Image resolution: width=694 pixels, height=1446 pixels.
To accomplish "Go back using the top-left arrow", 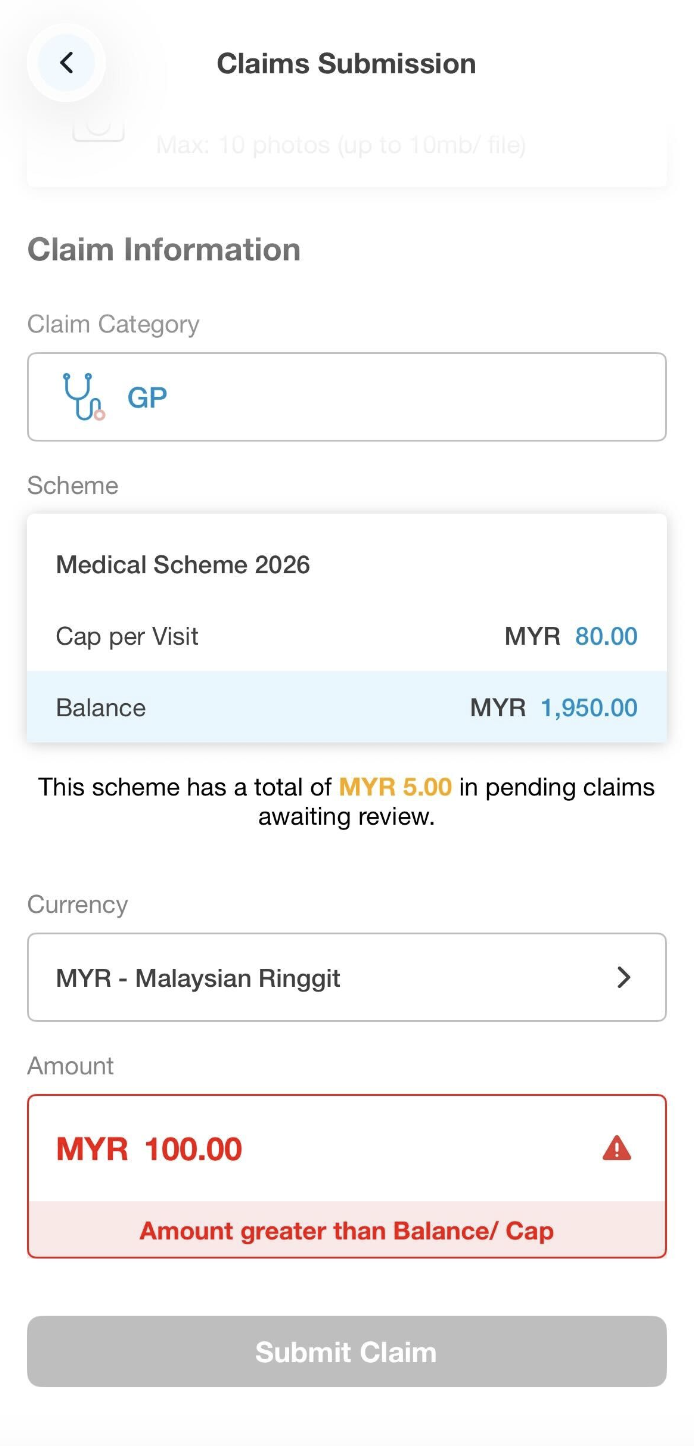I will click(66, 63).
